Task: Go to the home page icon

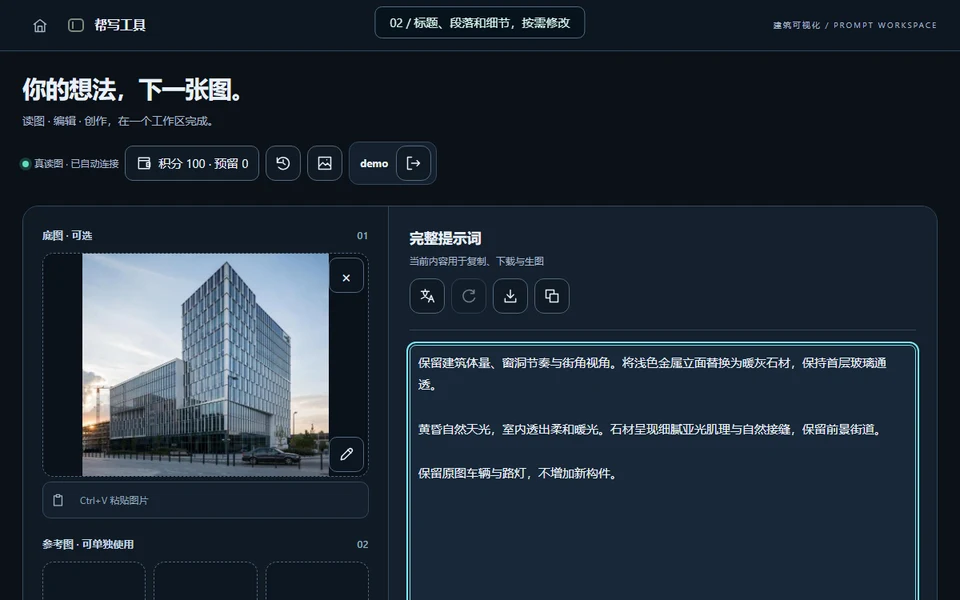Action: pyautogui.click(x=40, y=25)
